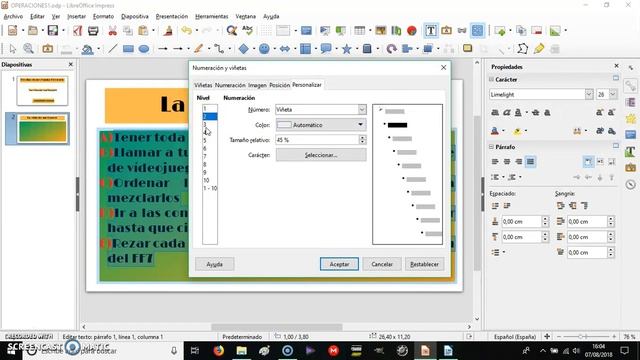Select the Curve pencil tool

199,49
